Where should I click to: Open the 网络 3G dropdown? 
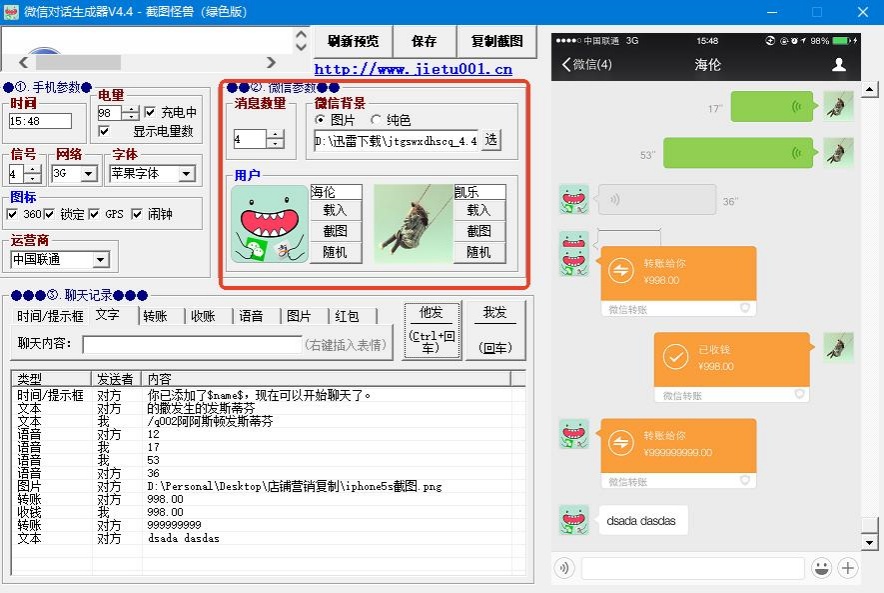(89, 174)
